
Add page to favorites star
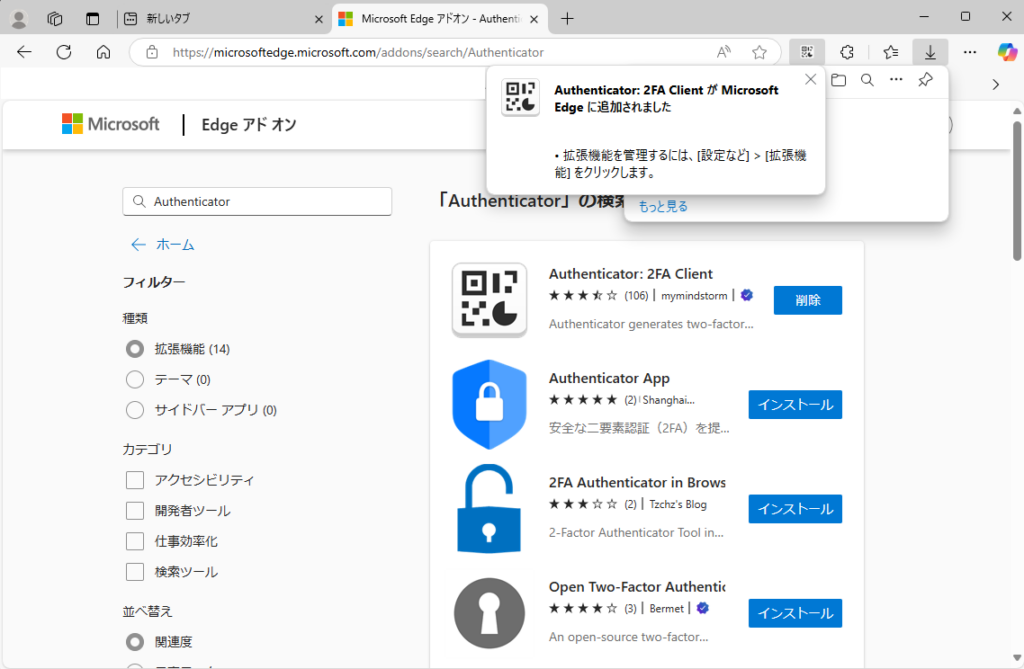(759, 52)
